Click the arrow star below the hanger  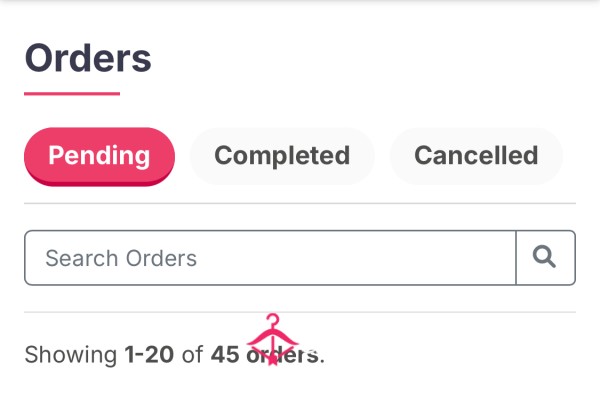point(272,359)
